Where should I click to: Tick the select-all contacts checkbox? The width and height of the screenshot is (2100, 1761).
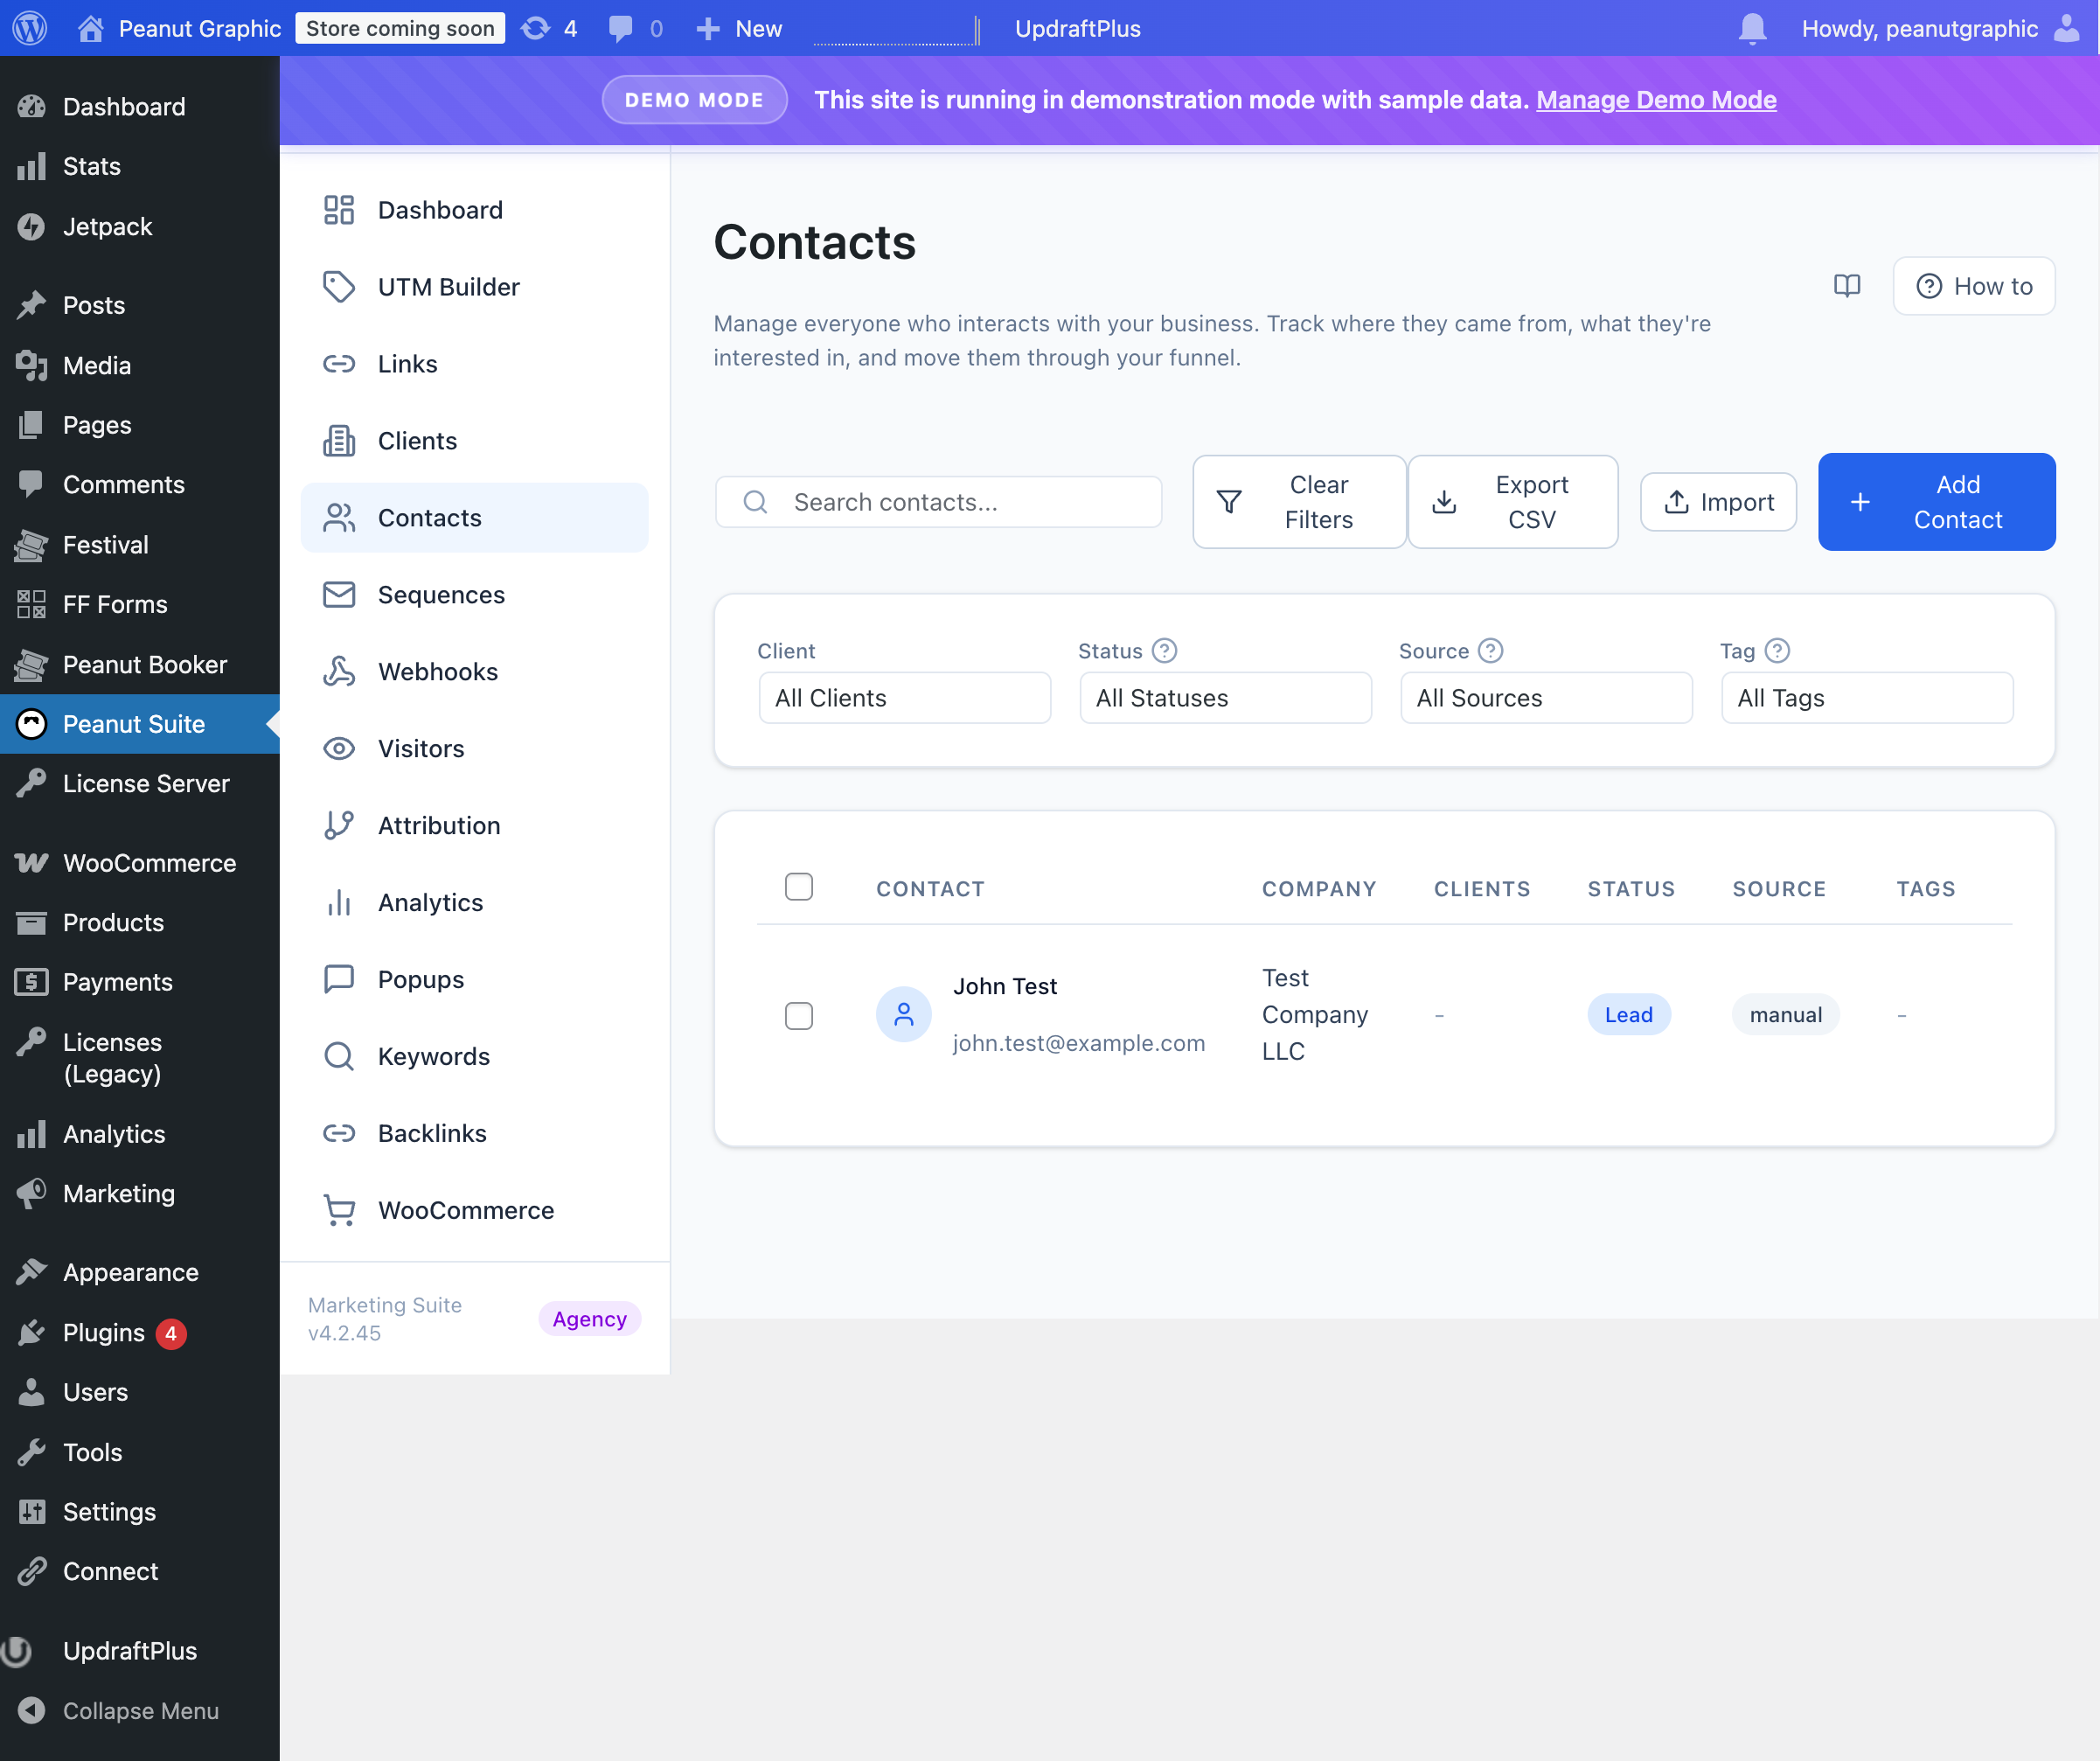pos(798,887)
